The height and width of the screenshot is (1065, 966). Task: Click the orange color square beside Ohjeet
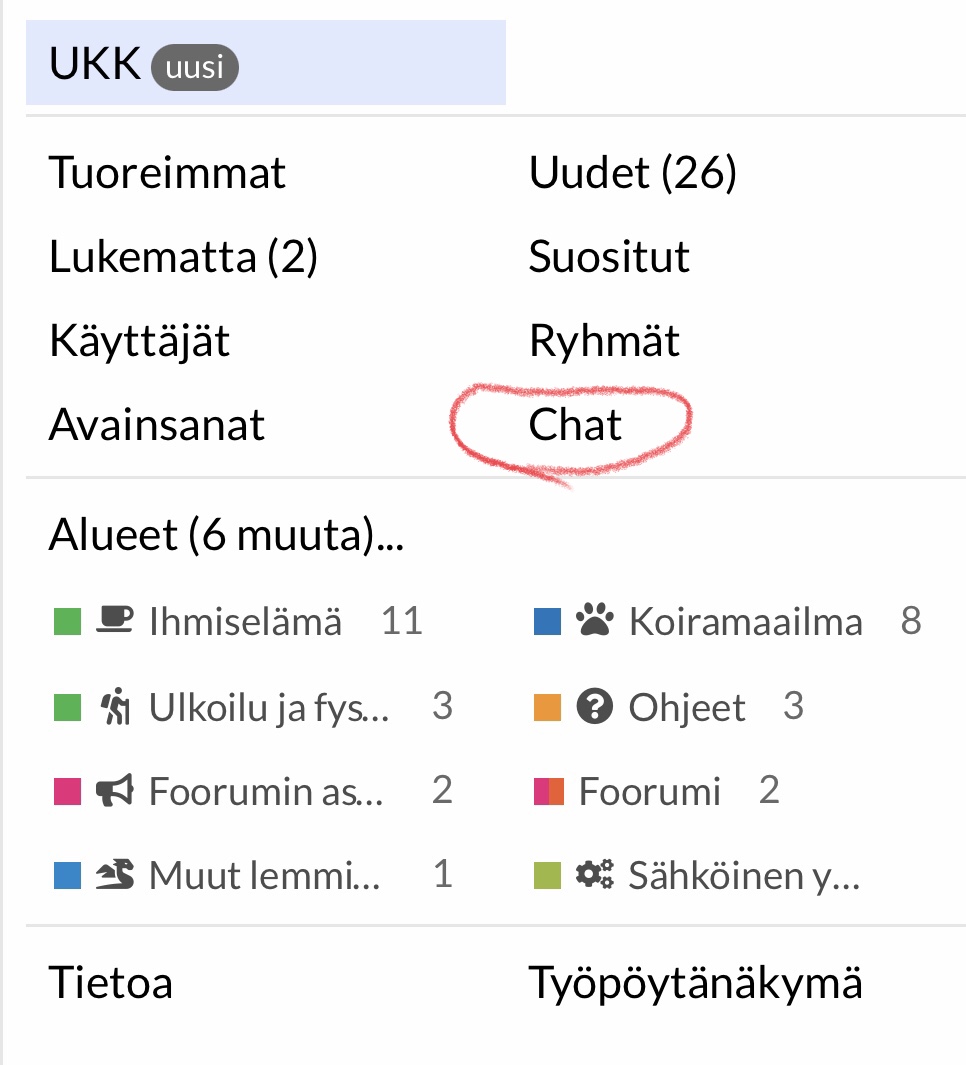pos(547,708)
